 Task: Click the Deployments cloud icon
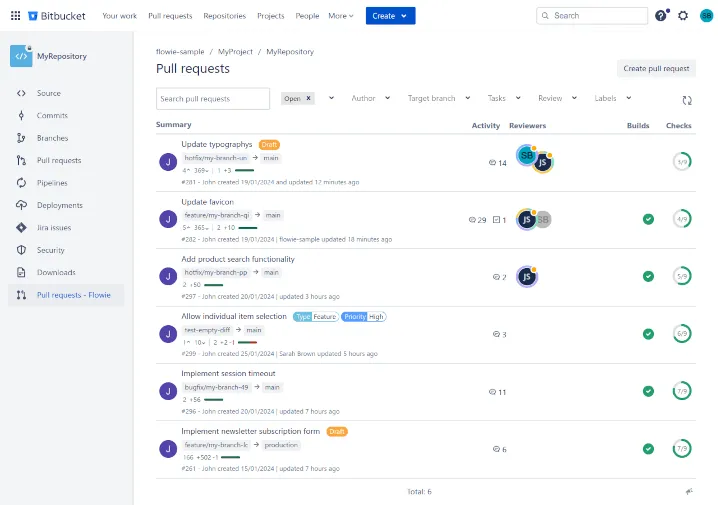[x=21, y=205]
